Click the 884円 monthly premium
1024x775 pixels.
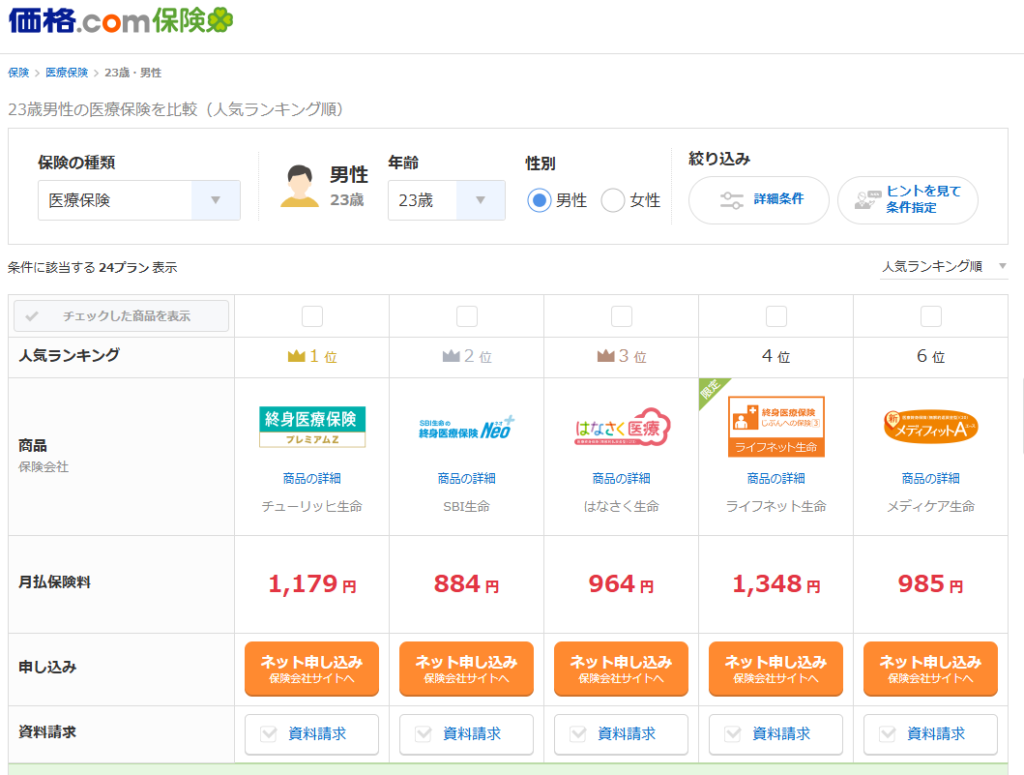(x=467, y=584)
